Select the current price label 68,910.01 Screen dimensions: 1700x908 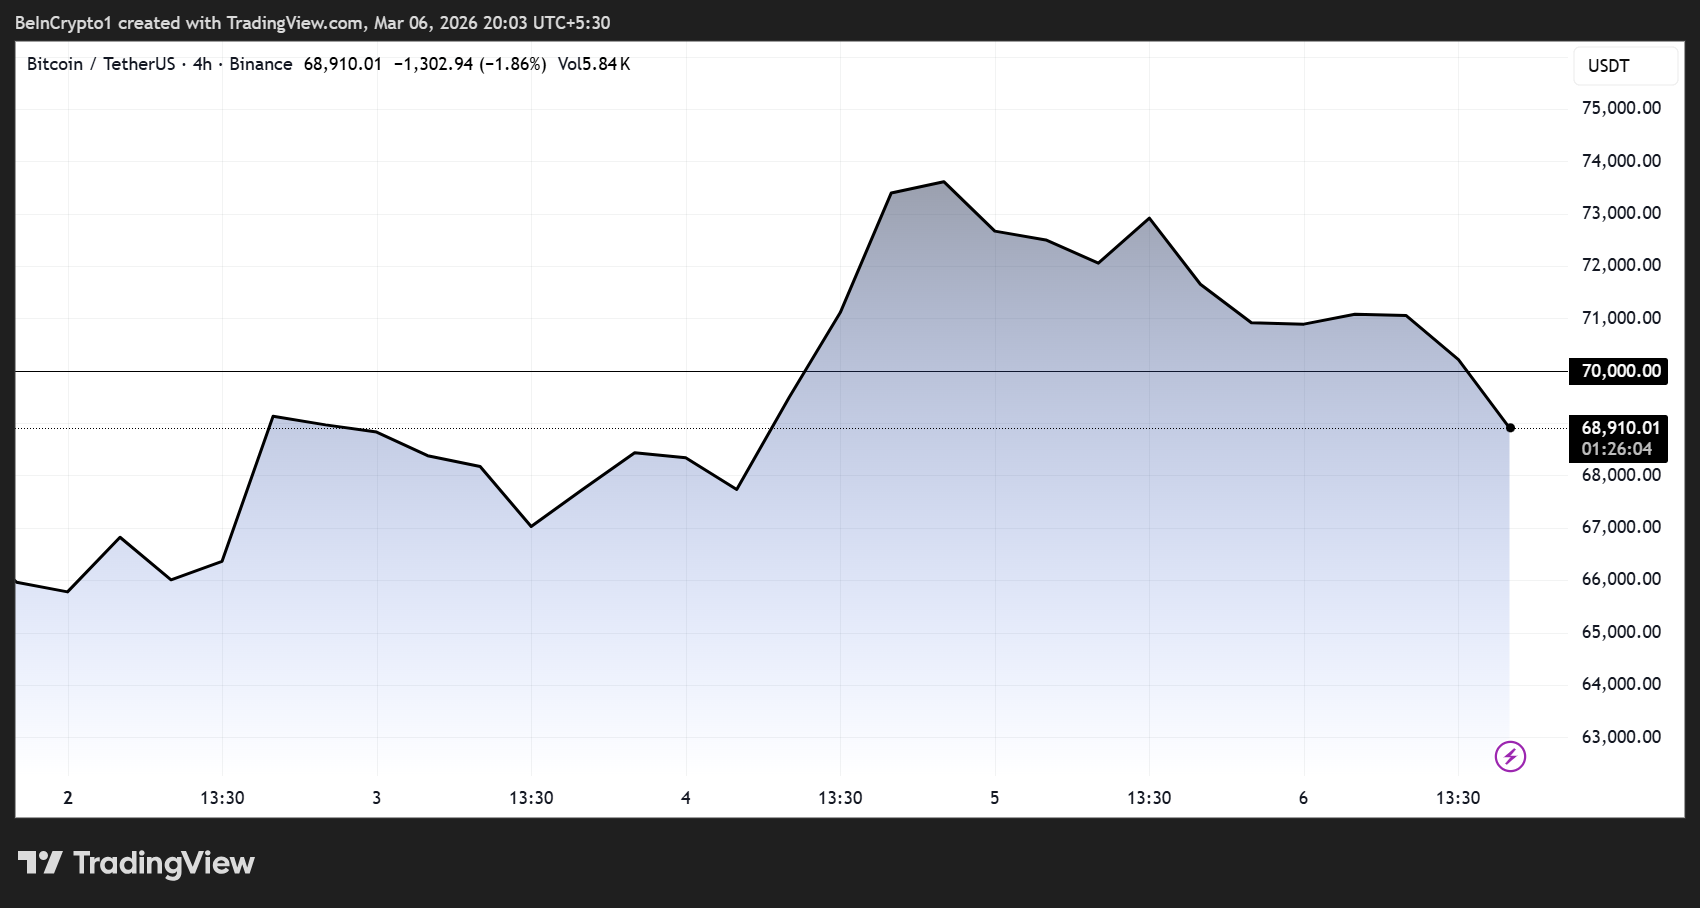point(1620,428)
